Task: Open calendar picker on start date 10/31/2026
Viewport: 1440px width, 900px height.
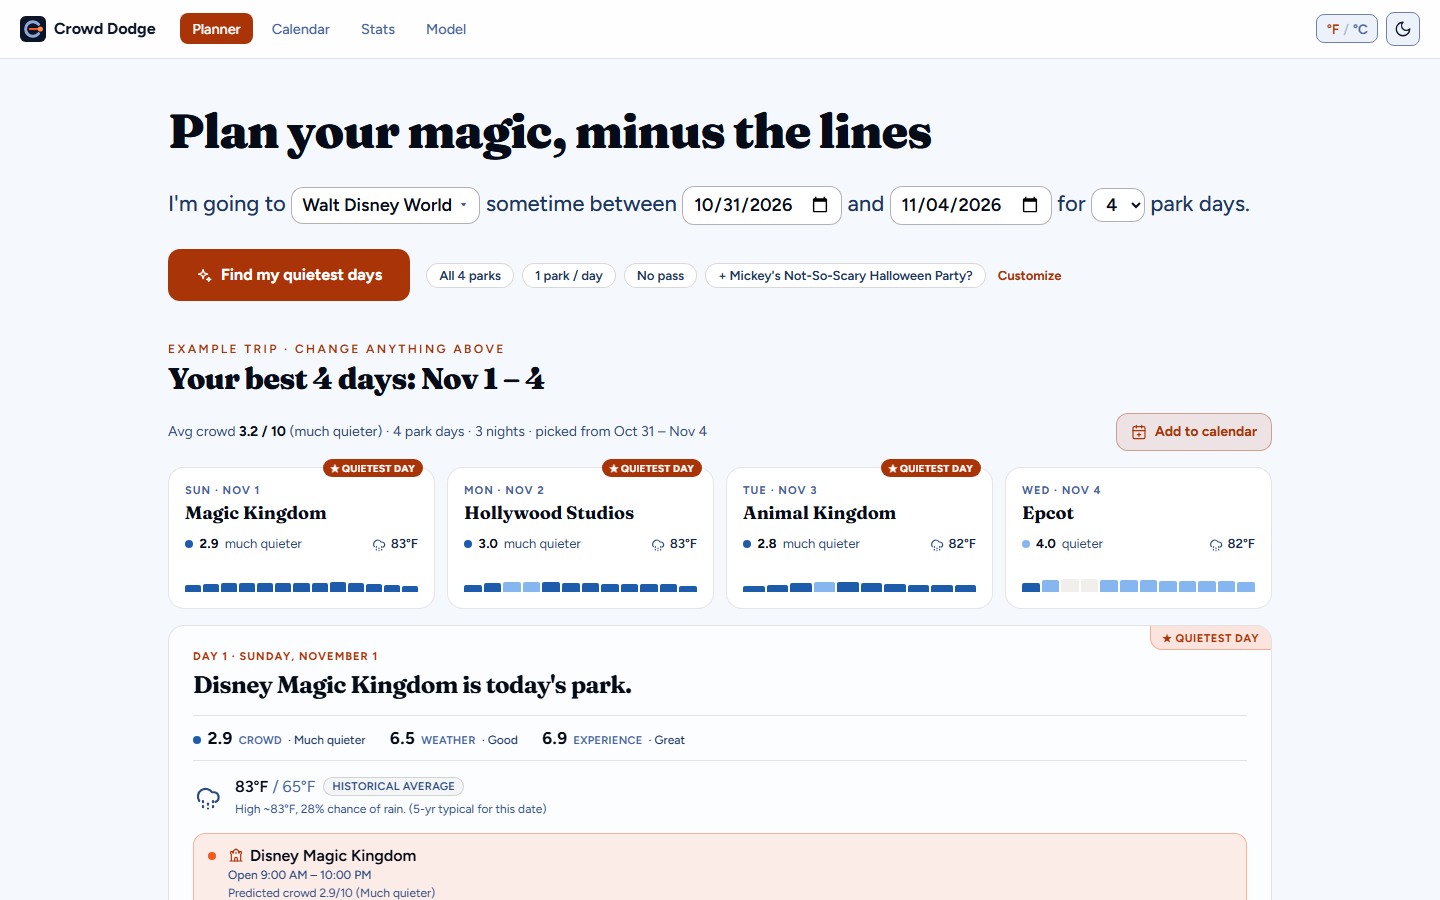Action: click(x=820, y=205)
